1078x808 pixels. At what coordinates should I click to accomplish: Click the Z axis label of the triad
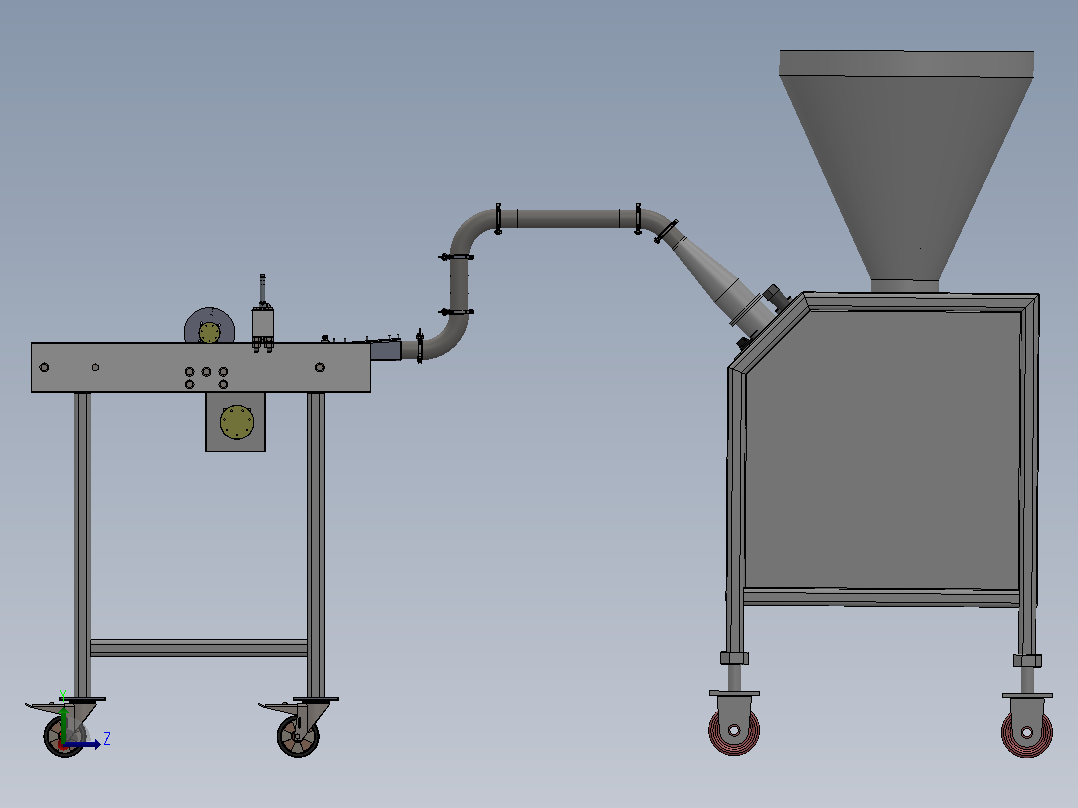[107, 739]
